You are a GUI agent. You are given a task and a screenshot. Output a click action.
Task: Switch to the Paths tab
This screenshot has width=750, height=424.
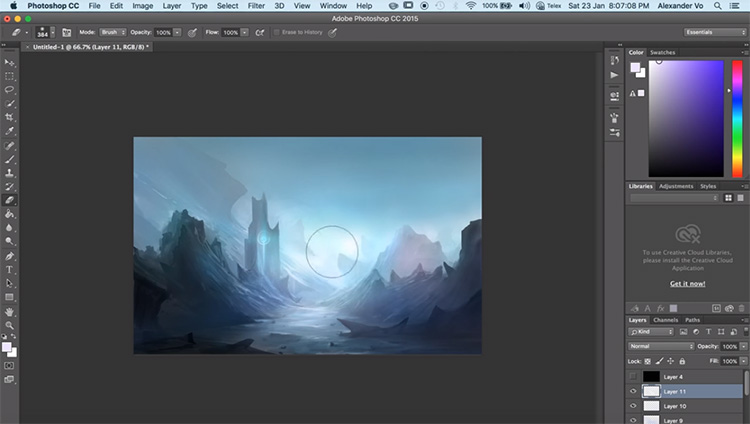coord(692,320)
